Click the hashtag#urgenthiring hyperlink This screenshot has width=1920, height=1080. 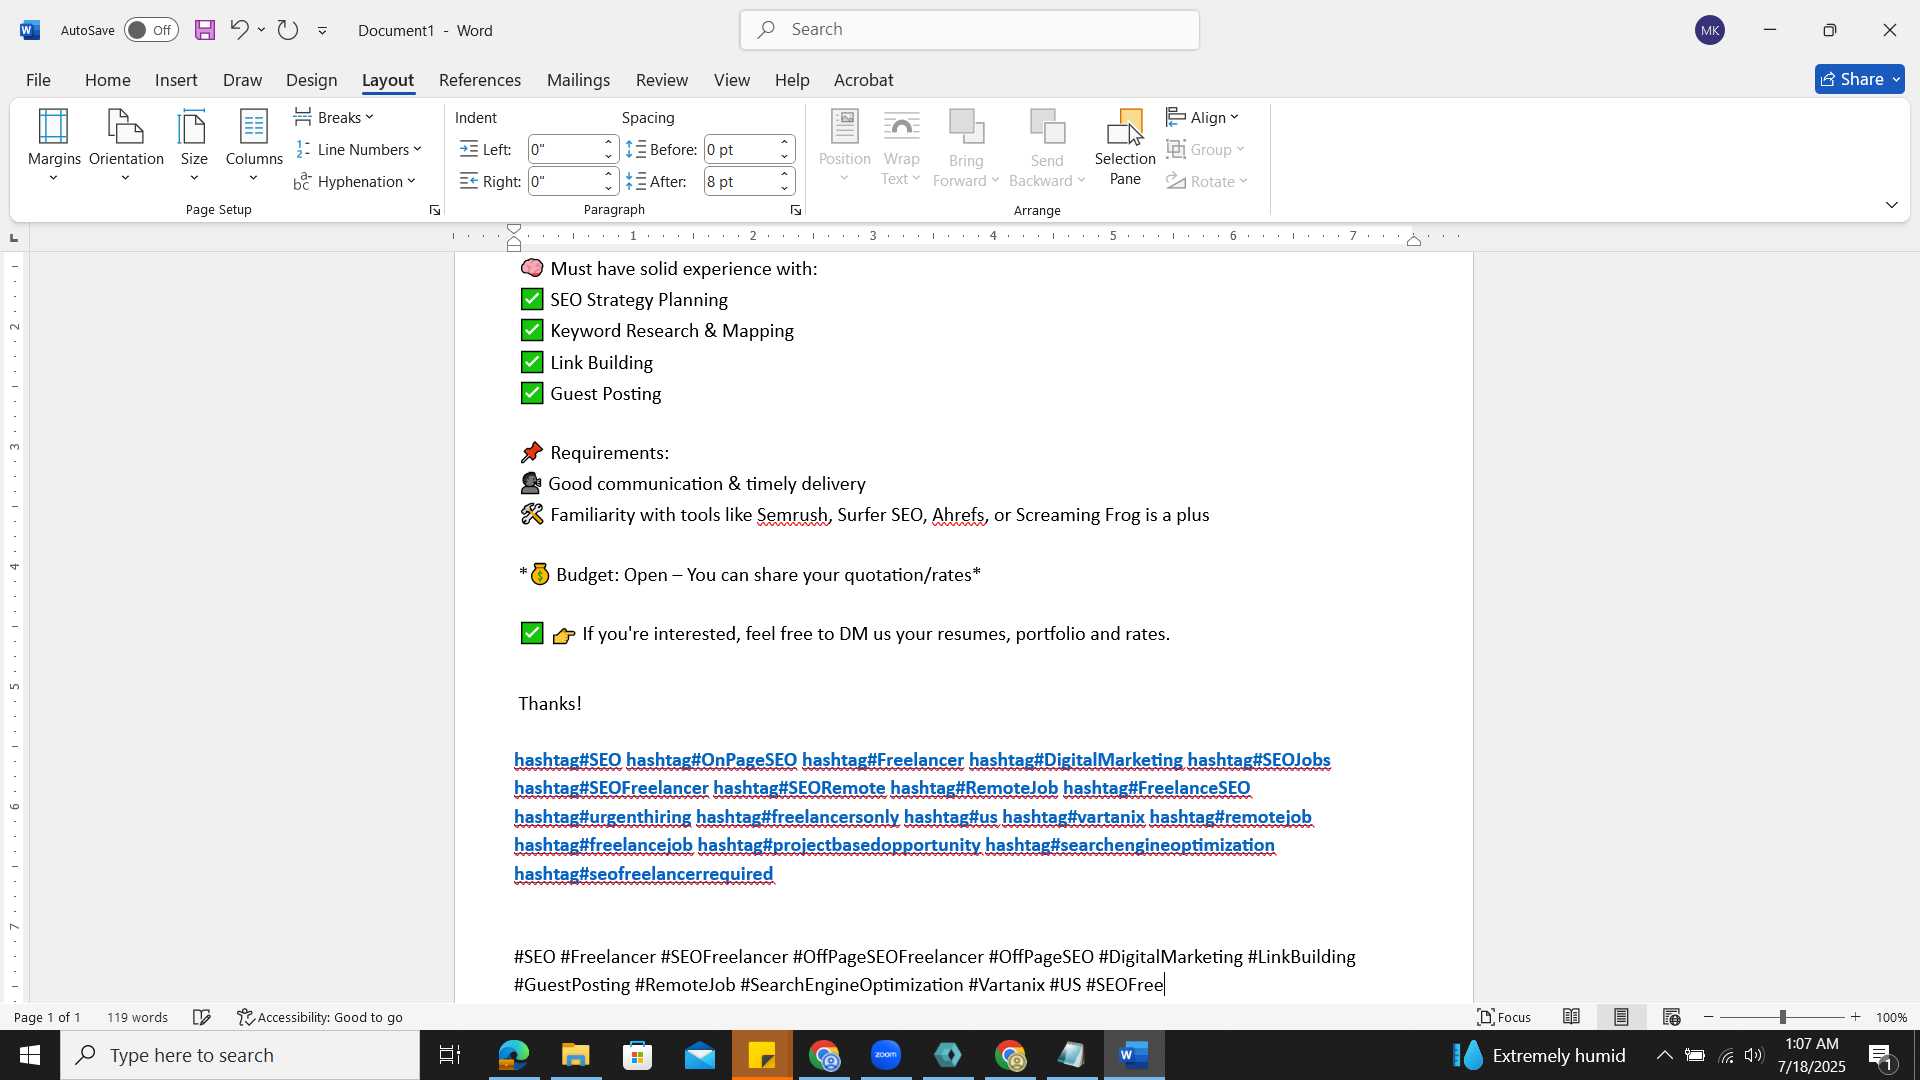602,817
